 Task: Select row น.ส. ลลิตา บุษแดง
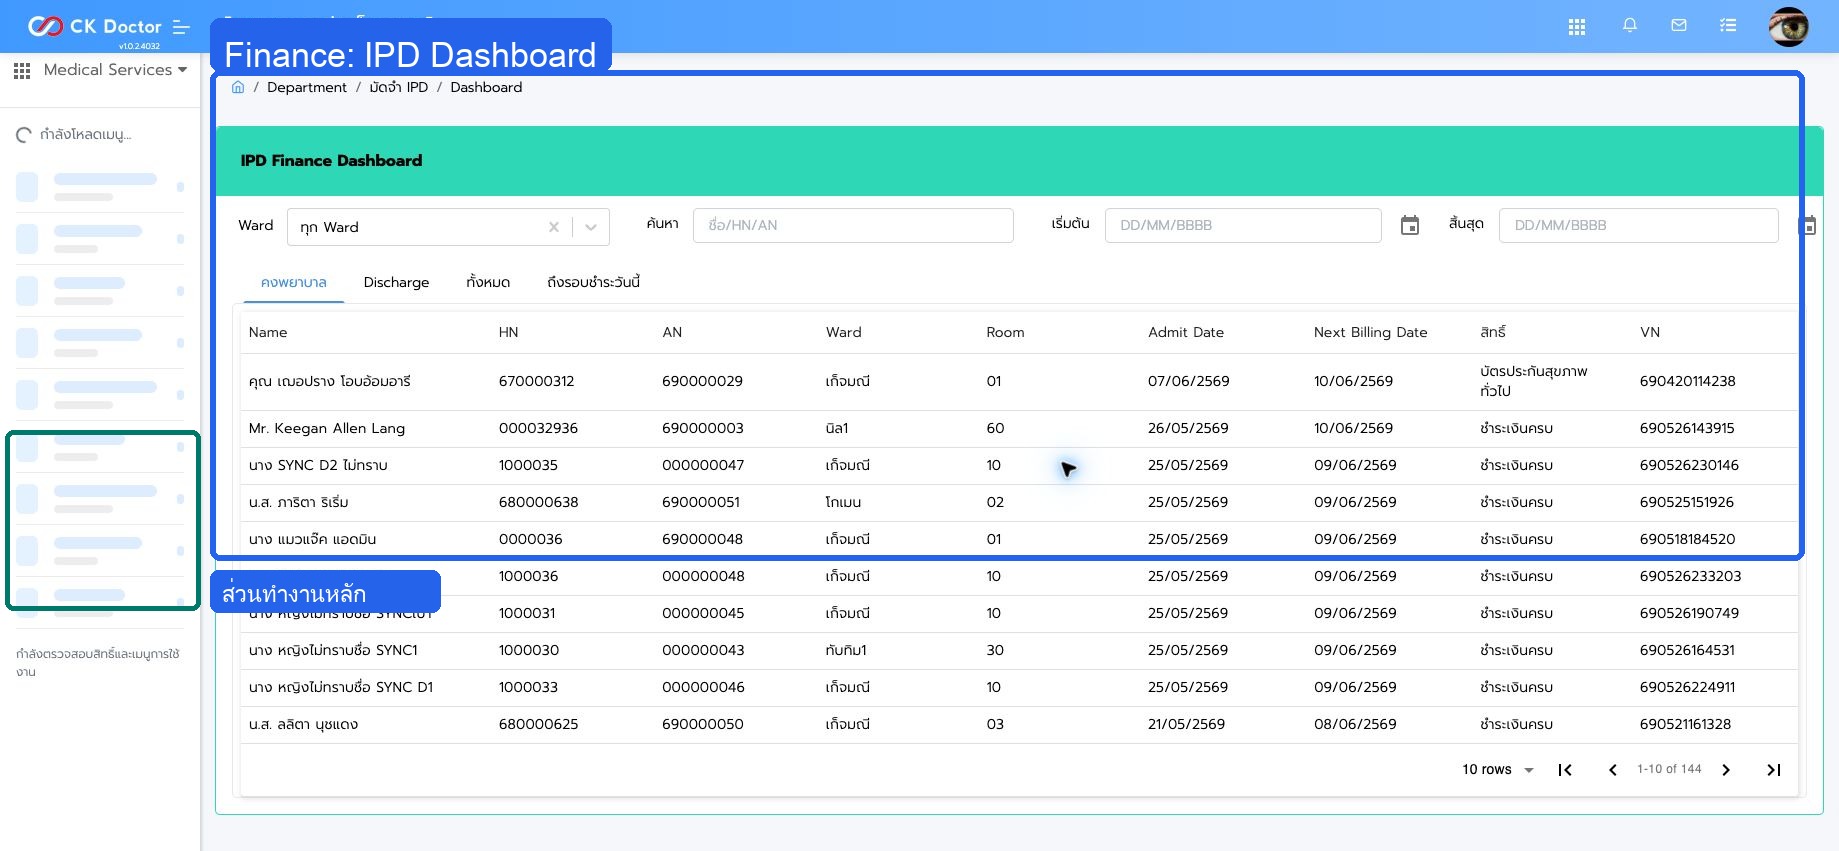[1018, 724]
